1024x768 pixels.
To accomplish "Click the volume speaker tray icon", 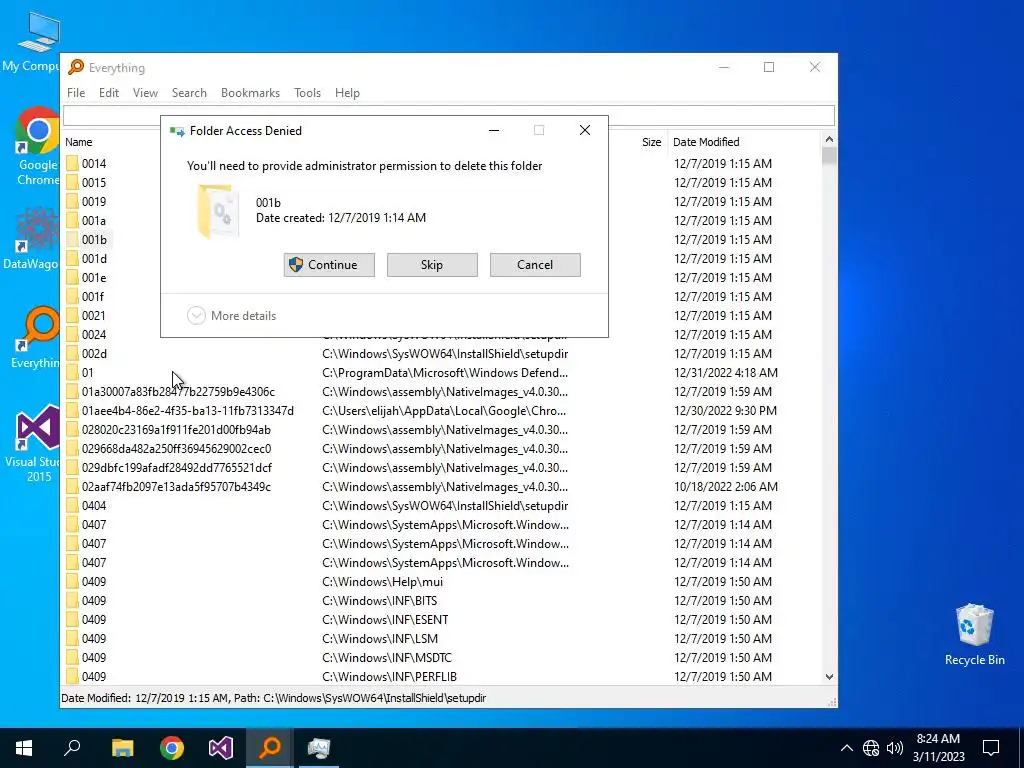I will pyautogui.click(x=895, y=748).
